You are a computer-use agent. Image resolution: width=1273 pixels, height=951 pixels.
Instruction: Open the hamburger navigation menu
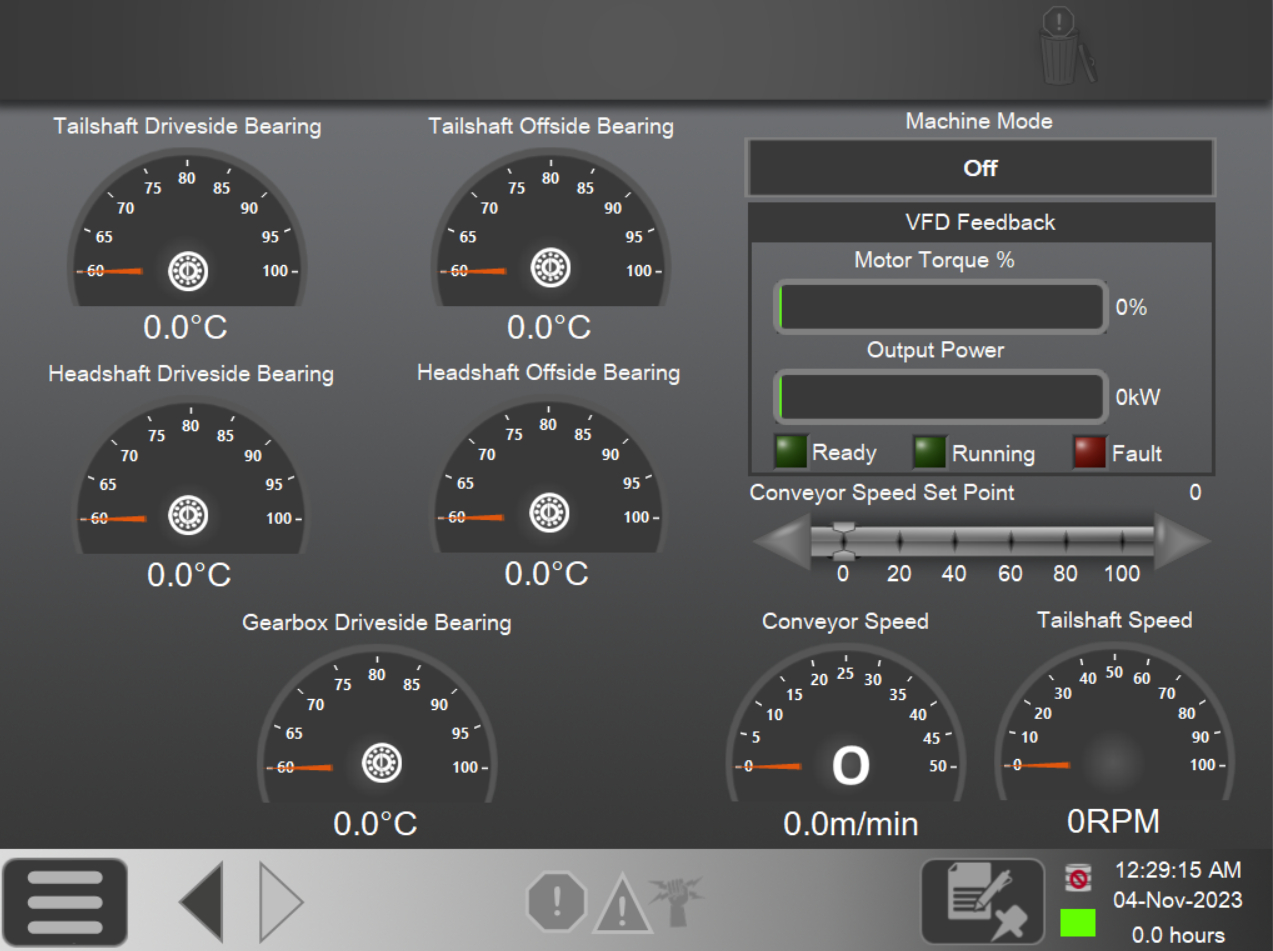tap(64, 902)
